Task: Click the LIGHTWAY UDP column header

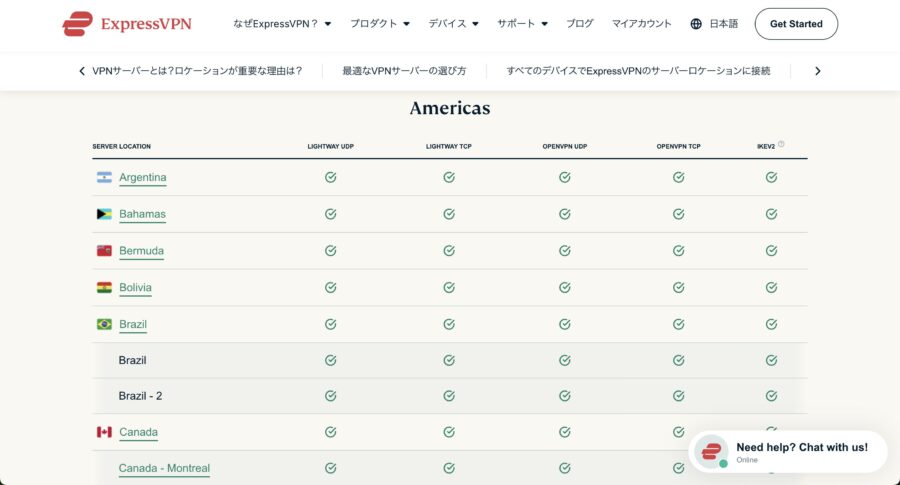Action: [x=331, y=146]
